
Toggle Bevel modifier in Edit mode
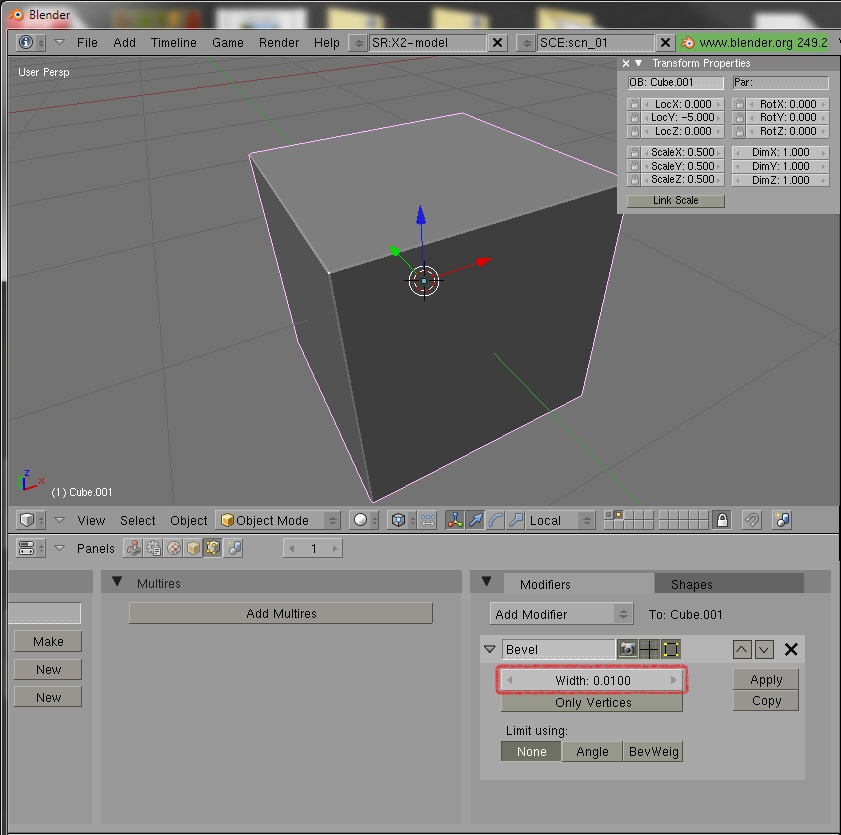(670, 649)
